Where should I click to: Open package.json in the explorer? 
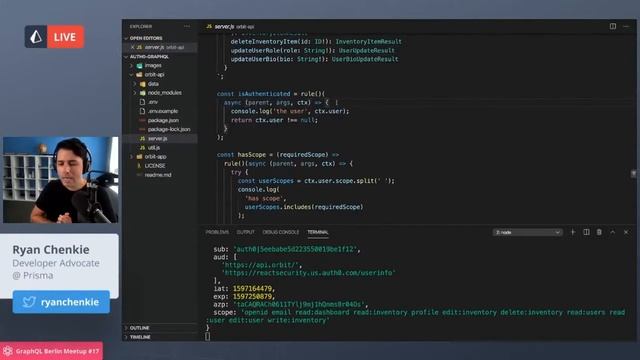coord(163,120)
